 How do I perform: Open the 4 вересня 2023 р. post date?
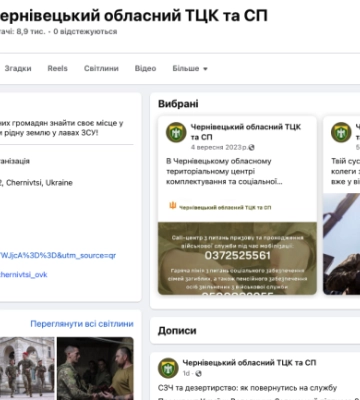(x=219, y=147)
